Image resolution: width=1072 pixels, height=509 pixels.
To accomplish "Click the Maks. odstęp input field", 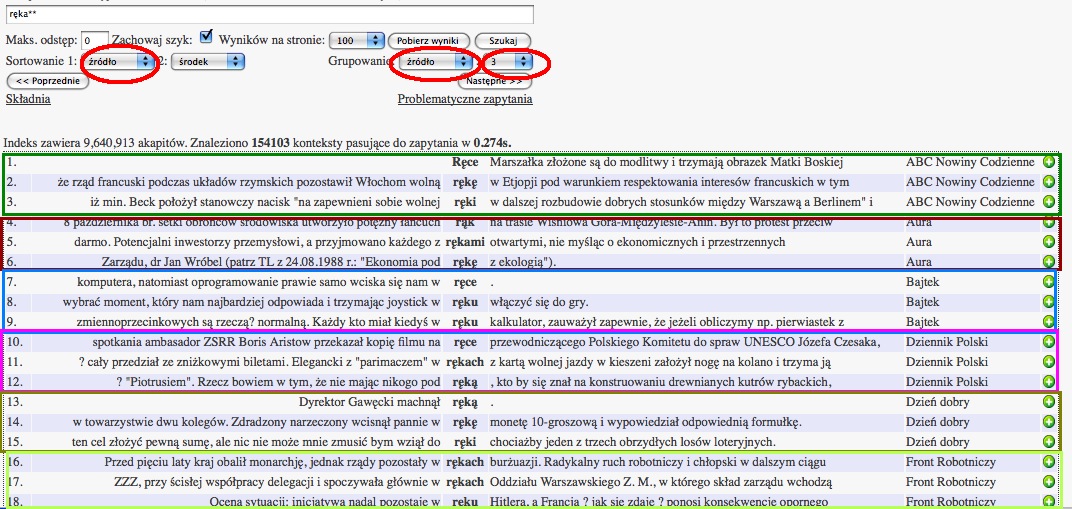I will coord(95,40).
